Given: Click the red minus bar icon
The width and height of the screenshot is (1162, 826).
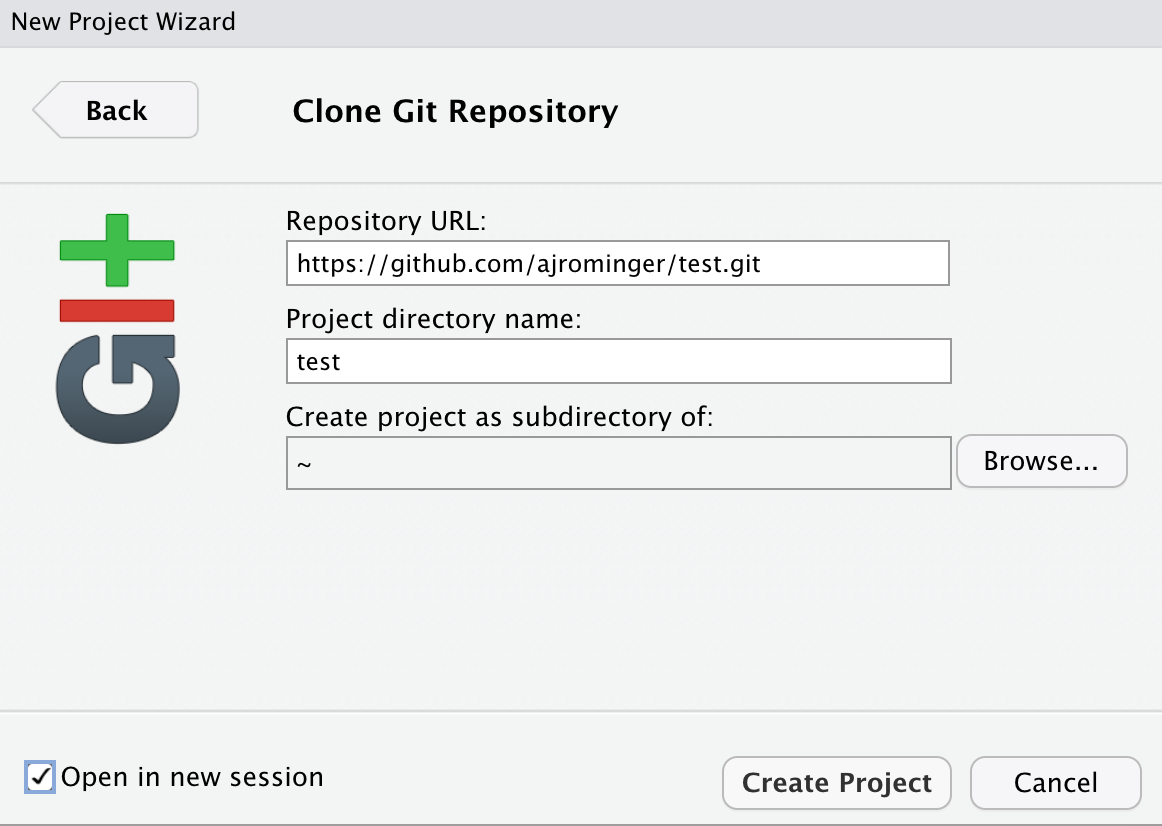Looking at the screenshot, I should tap(117, 311).
